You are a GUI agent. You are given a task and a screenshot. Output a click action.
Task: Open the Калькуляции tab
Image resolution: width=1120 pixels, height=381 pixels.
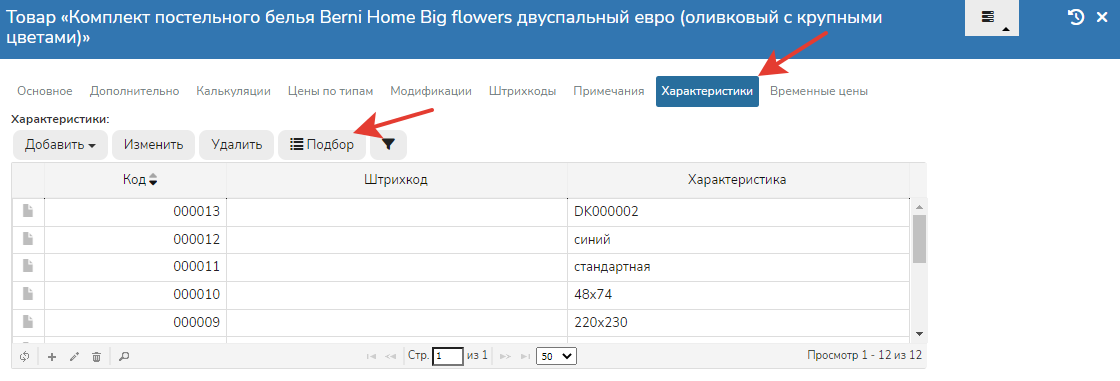(234, 91)
